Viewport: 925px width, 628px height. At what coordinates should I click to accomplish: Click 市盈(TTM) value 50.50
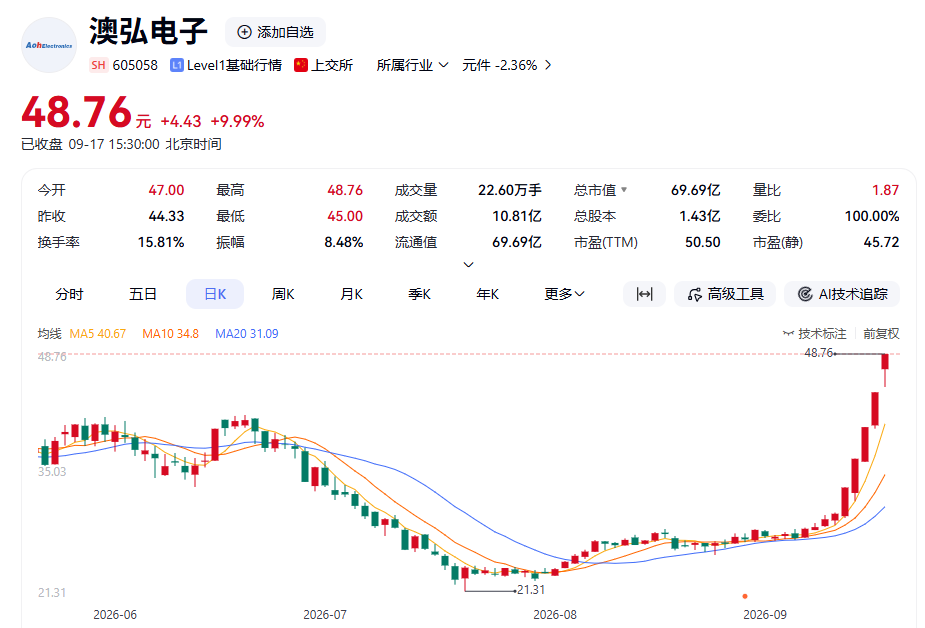(x=703, y=242)
